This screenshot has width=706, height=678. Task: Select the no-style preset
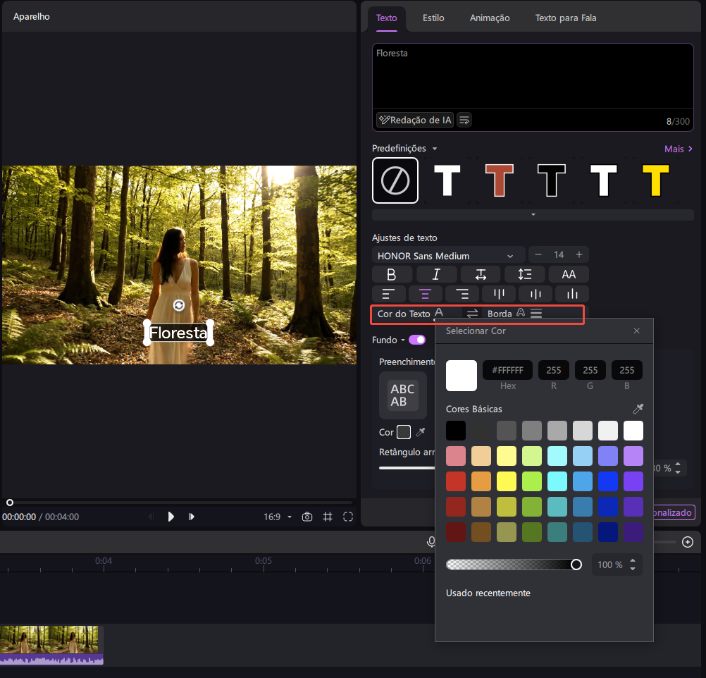[x=395, y=181]
